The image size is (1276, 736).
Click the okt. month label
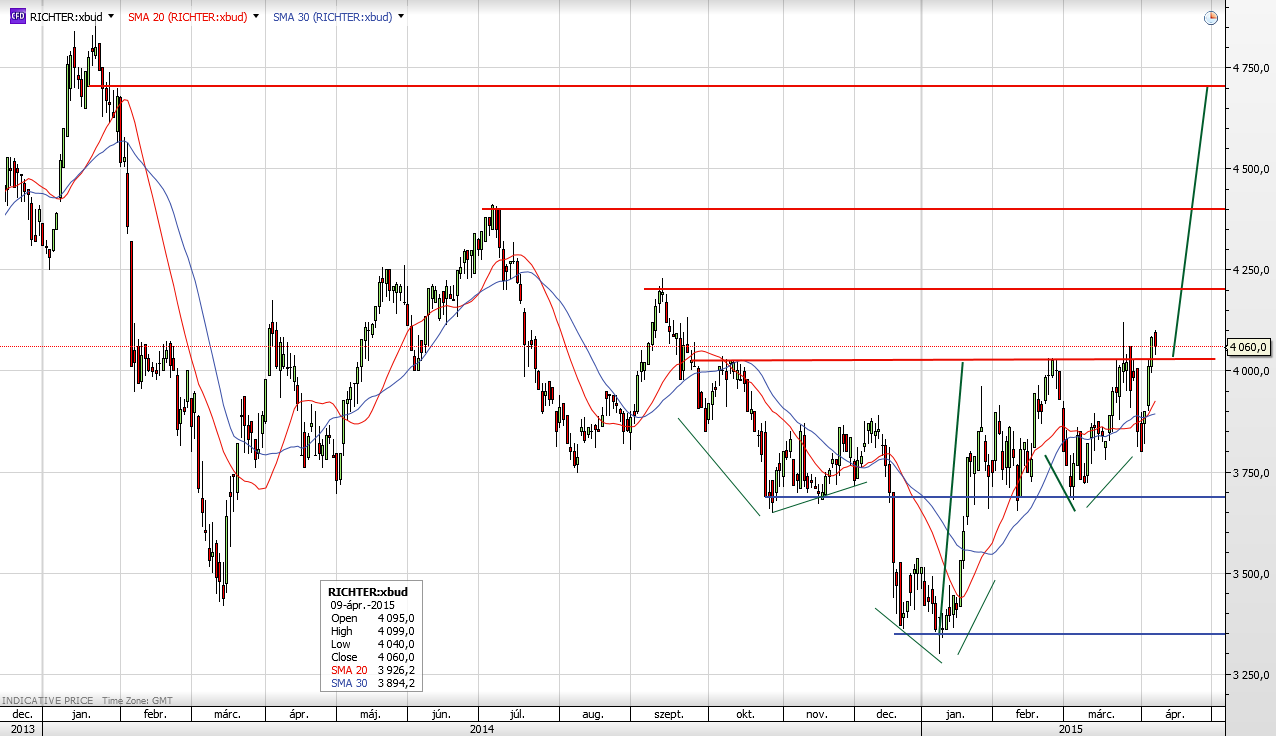(x=745, y=715)
